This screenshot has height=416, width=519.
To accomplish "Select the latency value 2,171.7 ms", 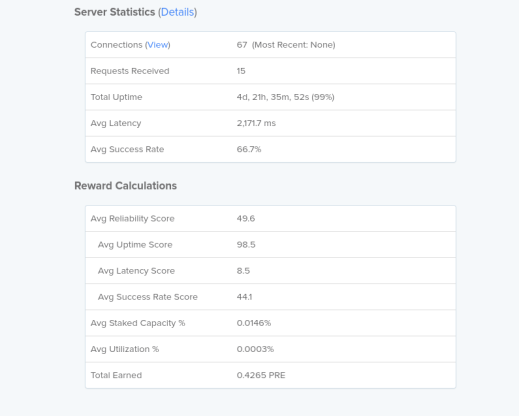I will [x=256, y=123].
